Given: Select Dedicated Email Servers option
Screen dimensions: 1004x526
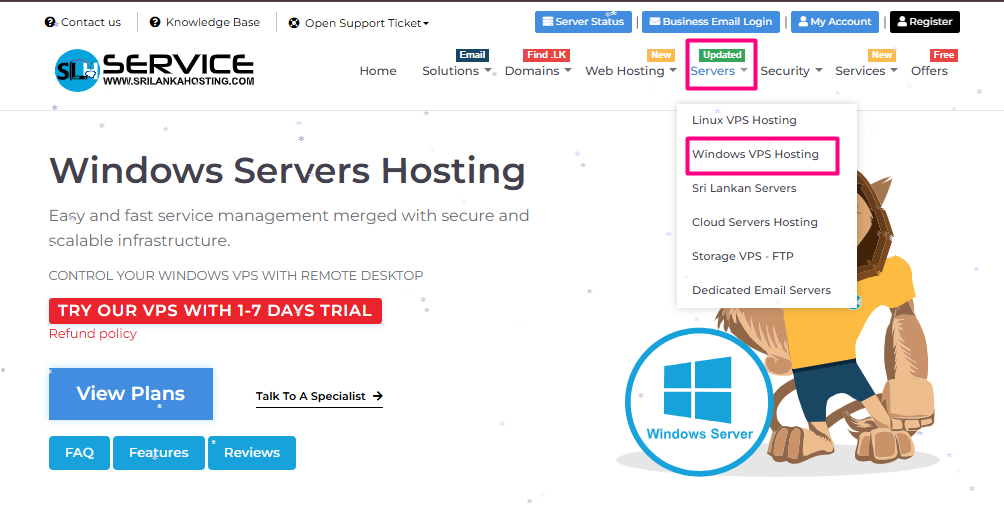Looking at the screenshot, I should point(761,290).
